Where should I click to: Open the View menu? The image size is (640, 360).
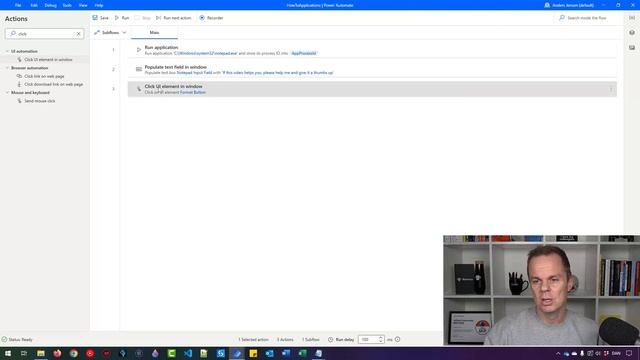pos(83,5)
